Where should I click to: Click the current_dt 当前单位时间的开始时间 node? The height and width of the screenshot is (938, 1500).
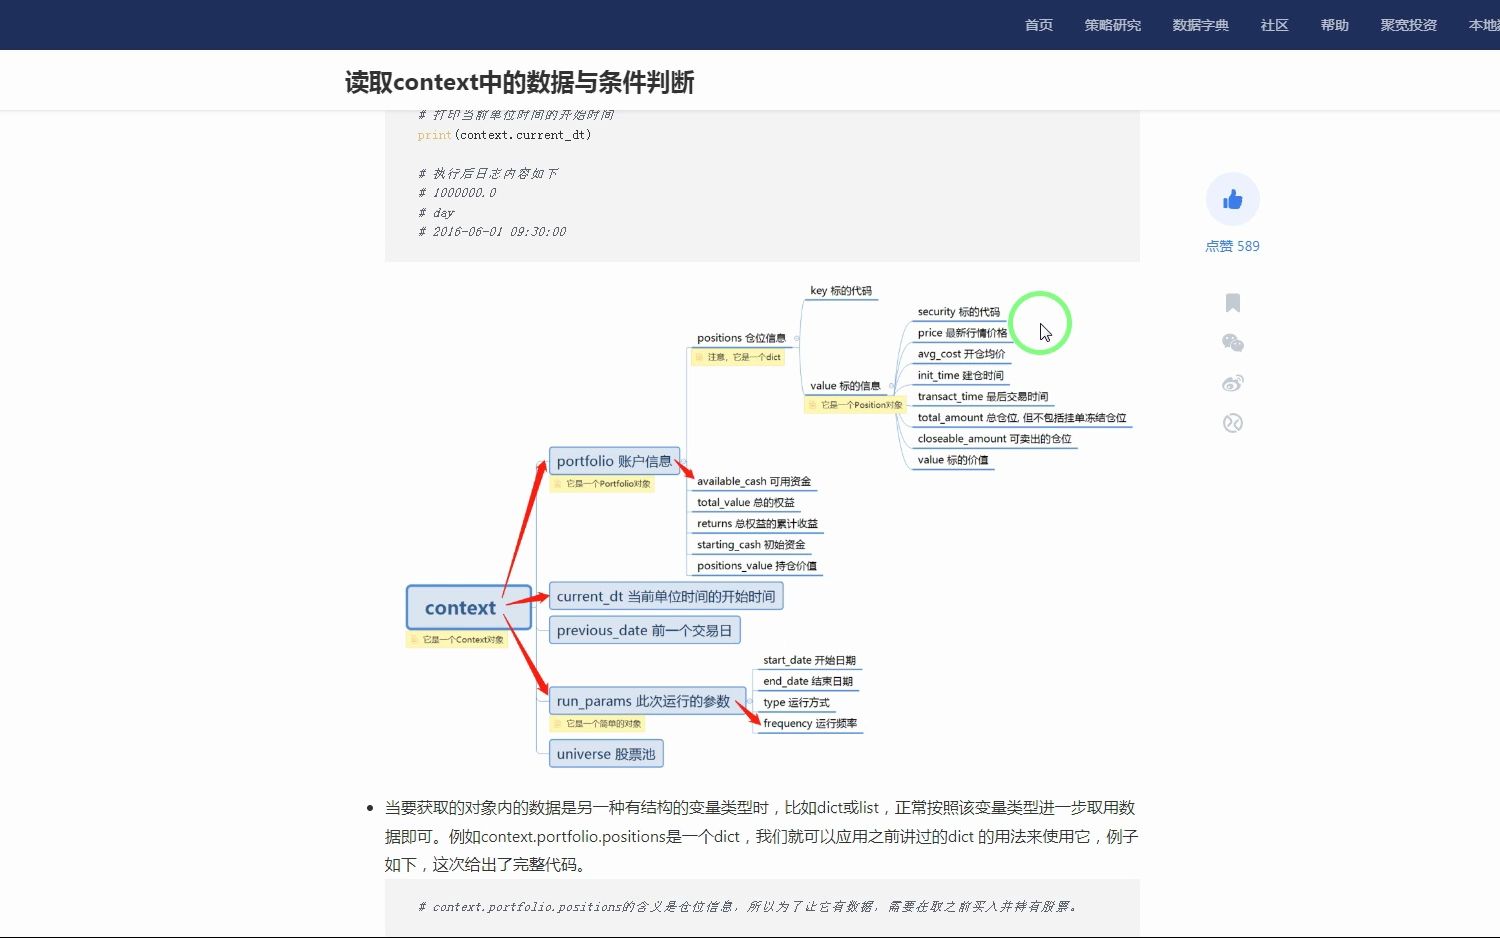click(666, 596)
